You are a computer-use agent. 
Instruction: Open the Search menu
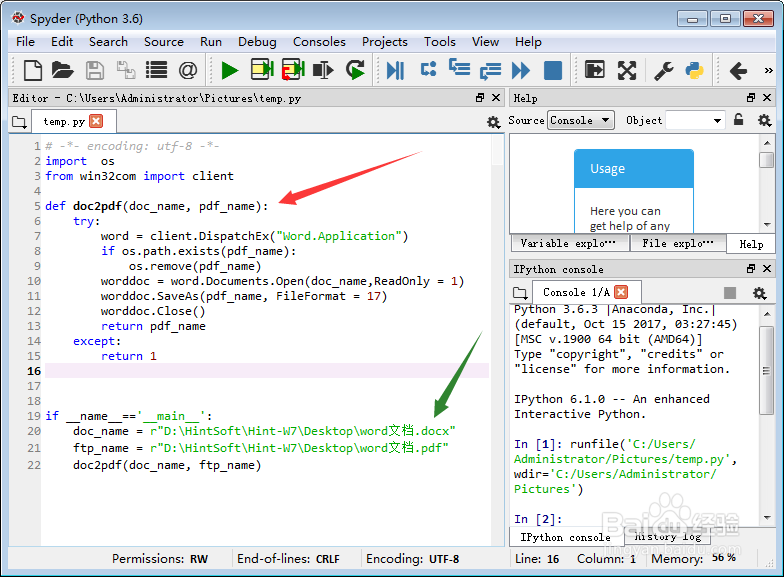pyautogui.click(x=108, y=42)
